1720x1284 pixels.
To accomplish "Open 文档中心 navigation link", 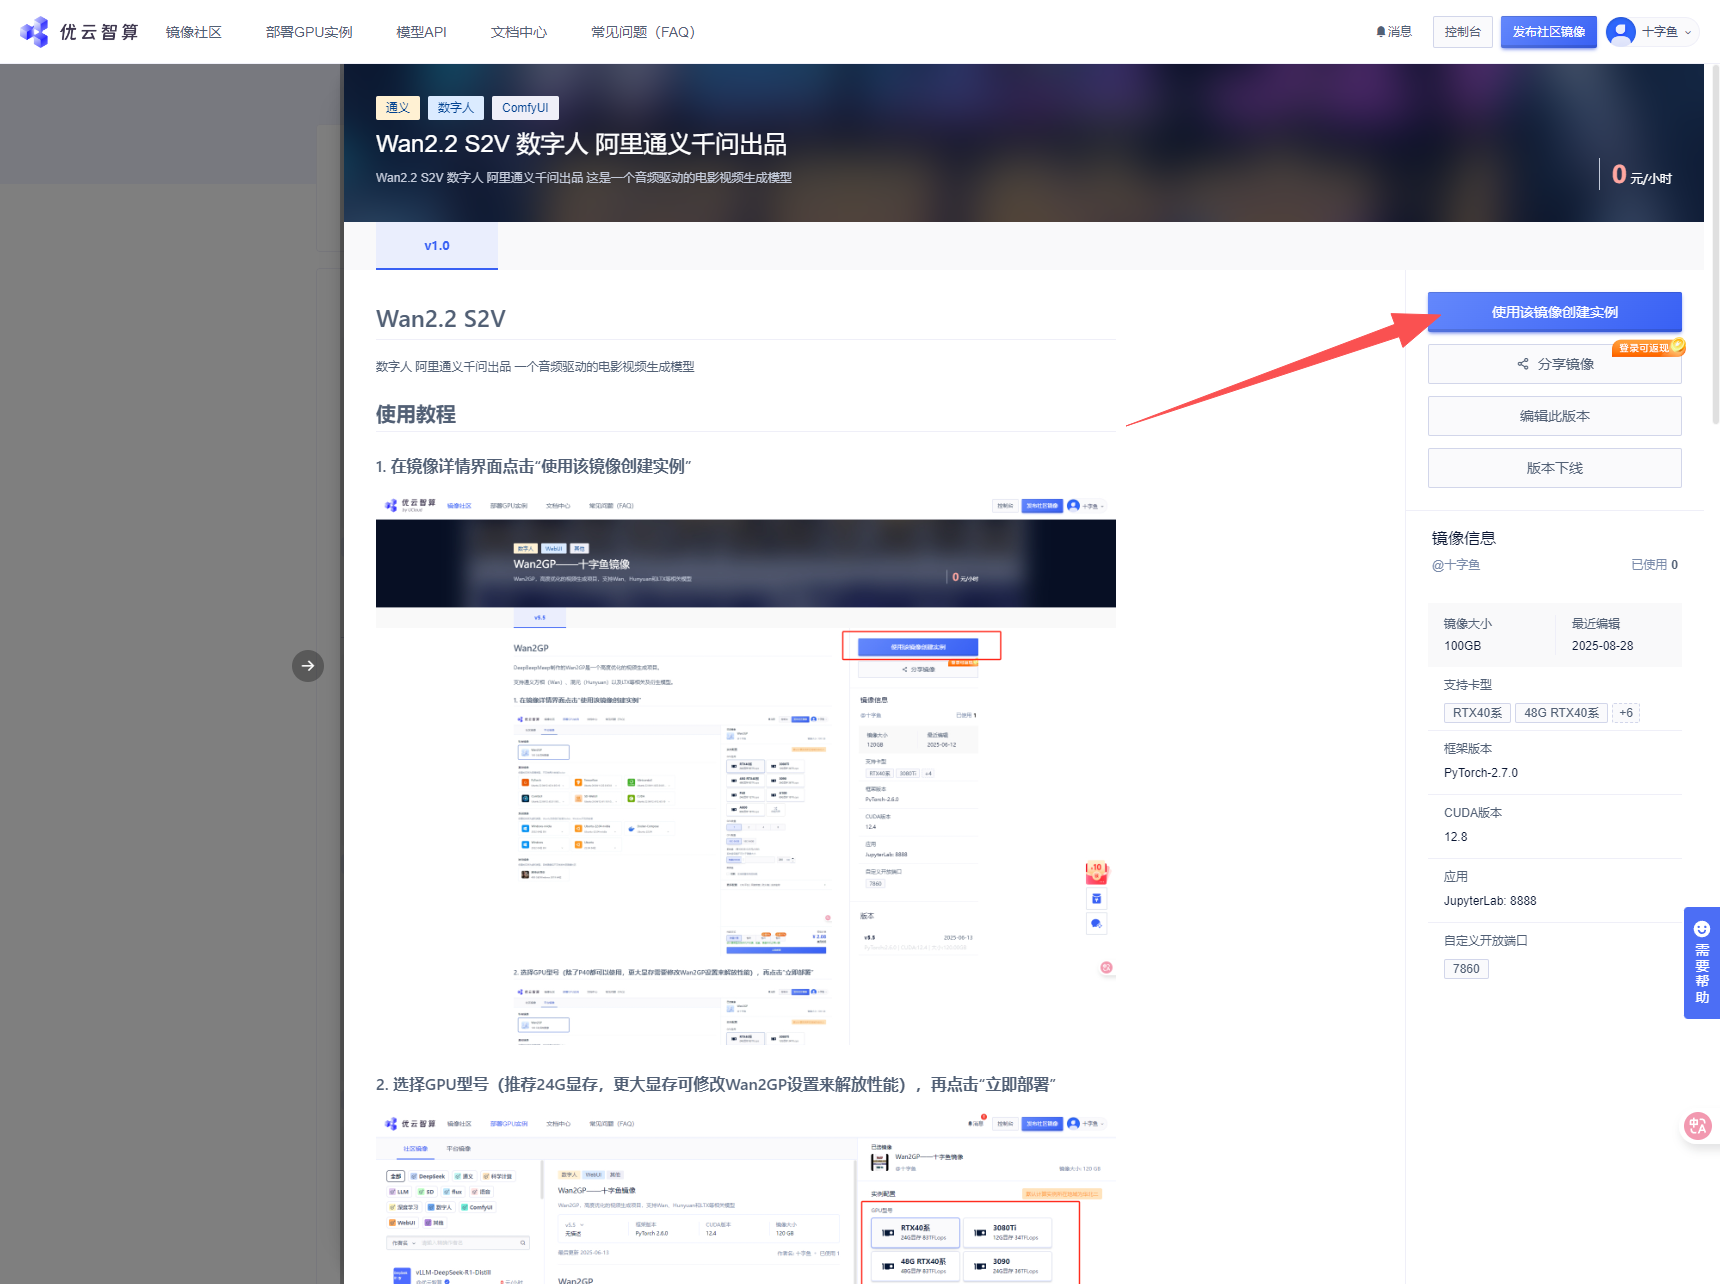I will [x=519, y=32].
